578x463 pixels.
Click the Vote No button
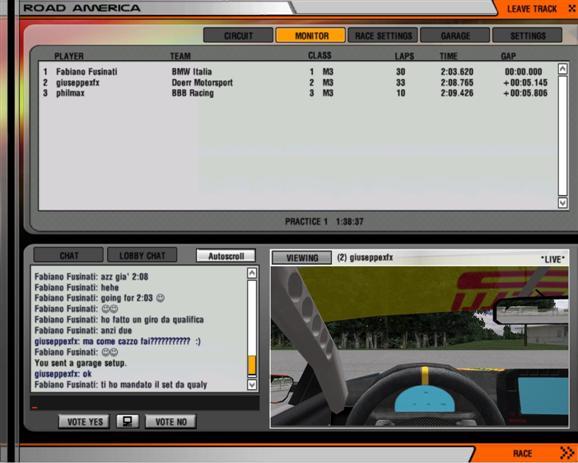(171, 422)
